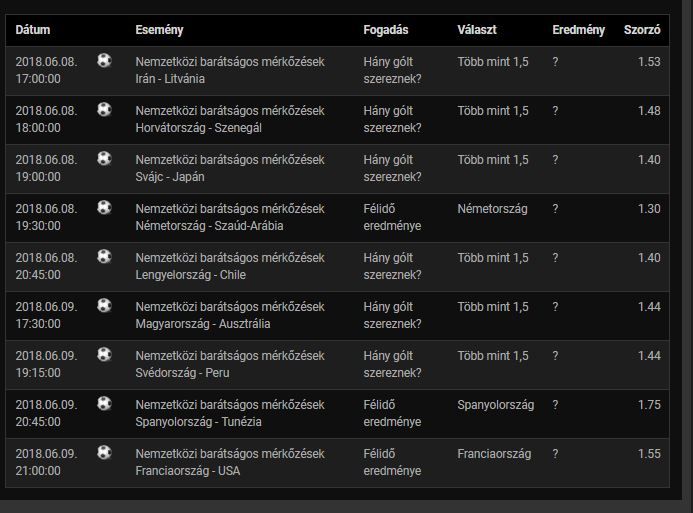Click the soccer ball icon for Franciaország - USA
This screenshot has width=693, height=513.
pyautogui.click(x=104, y=453)
